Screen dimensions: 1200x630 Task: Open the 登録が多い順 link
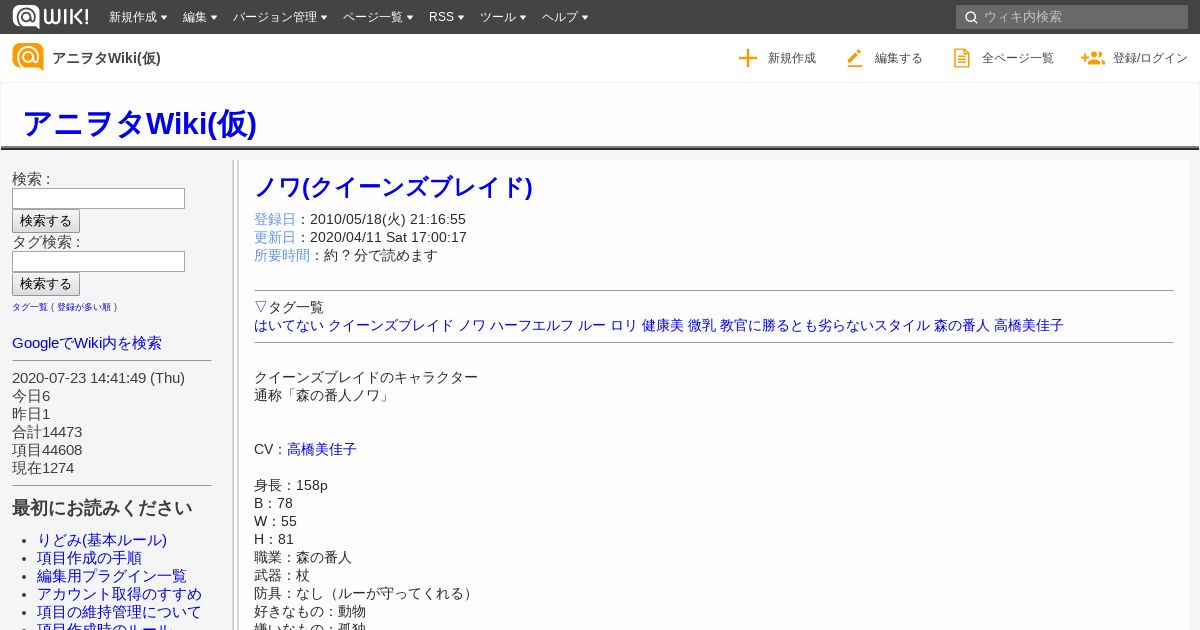pos(84,307)
